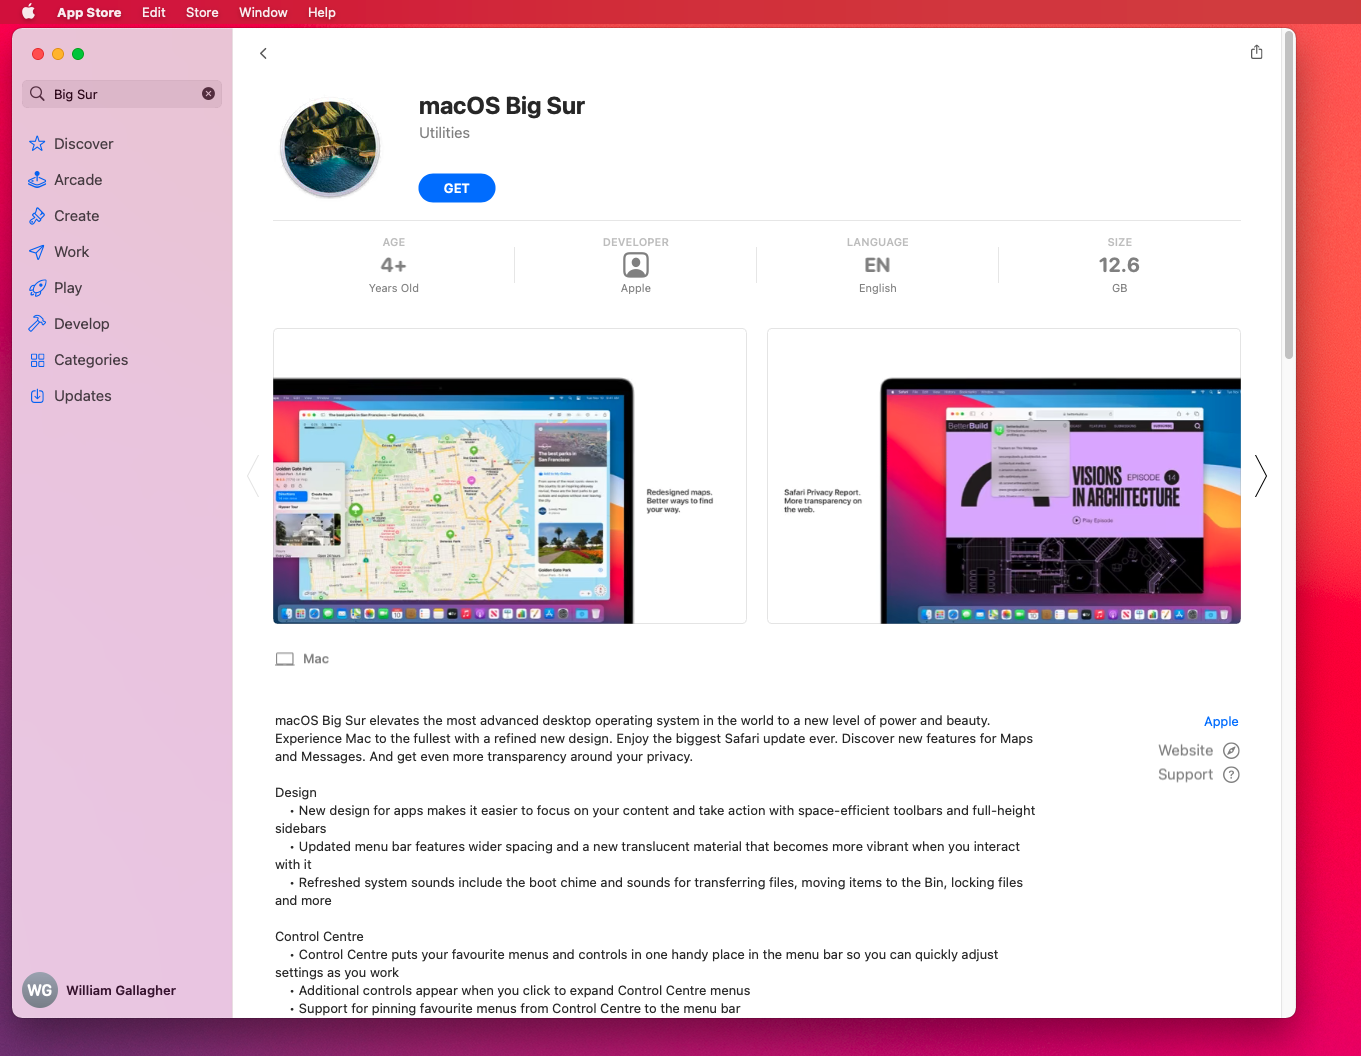Select the Create brush icon

(x=37, y=216)
